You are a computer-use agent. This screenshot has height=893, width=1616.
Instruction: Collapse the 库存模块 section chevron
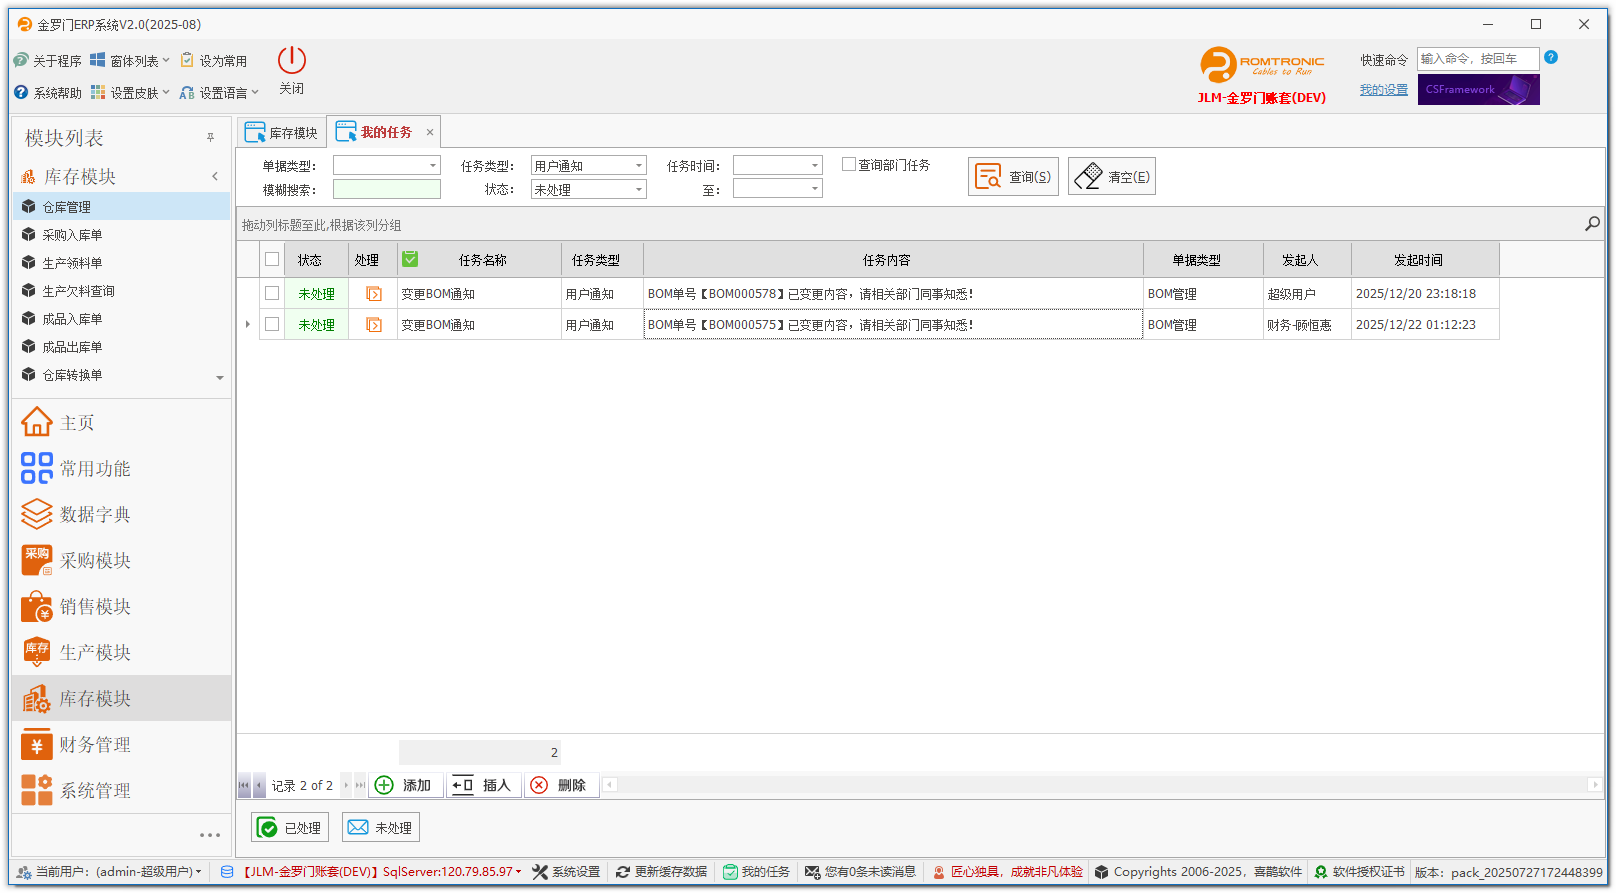[x=215, y=177]
